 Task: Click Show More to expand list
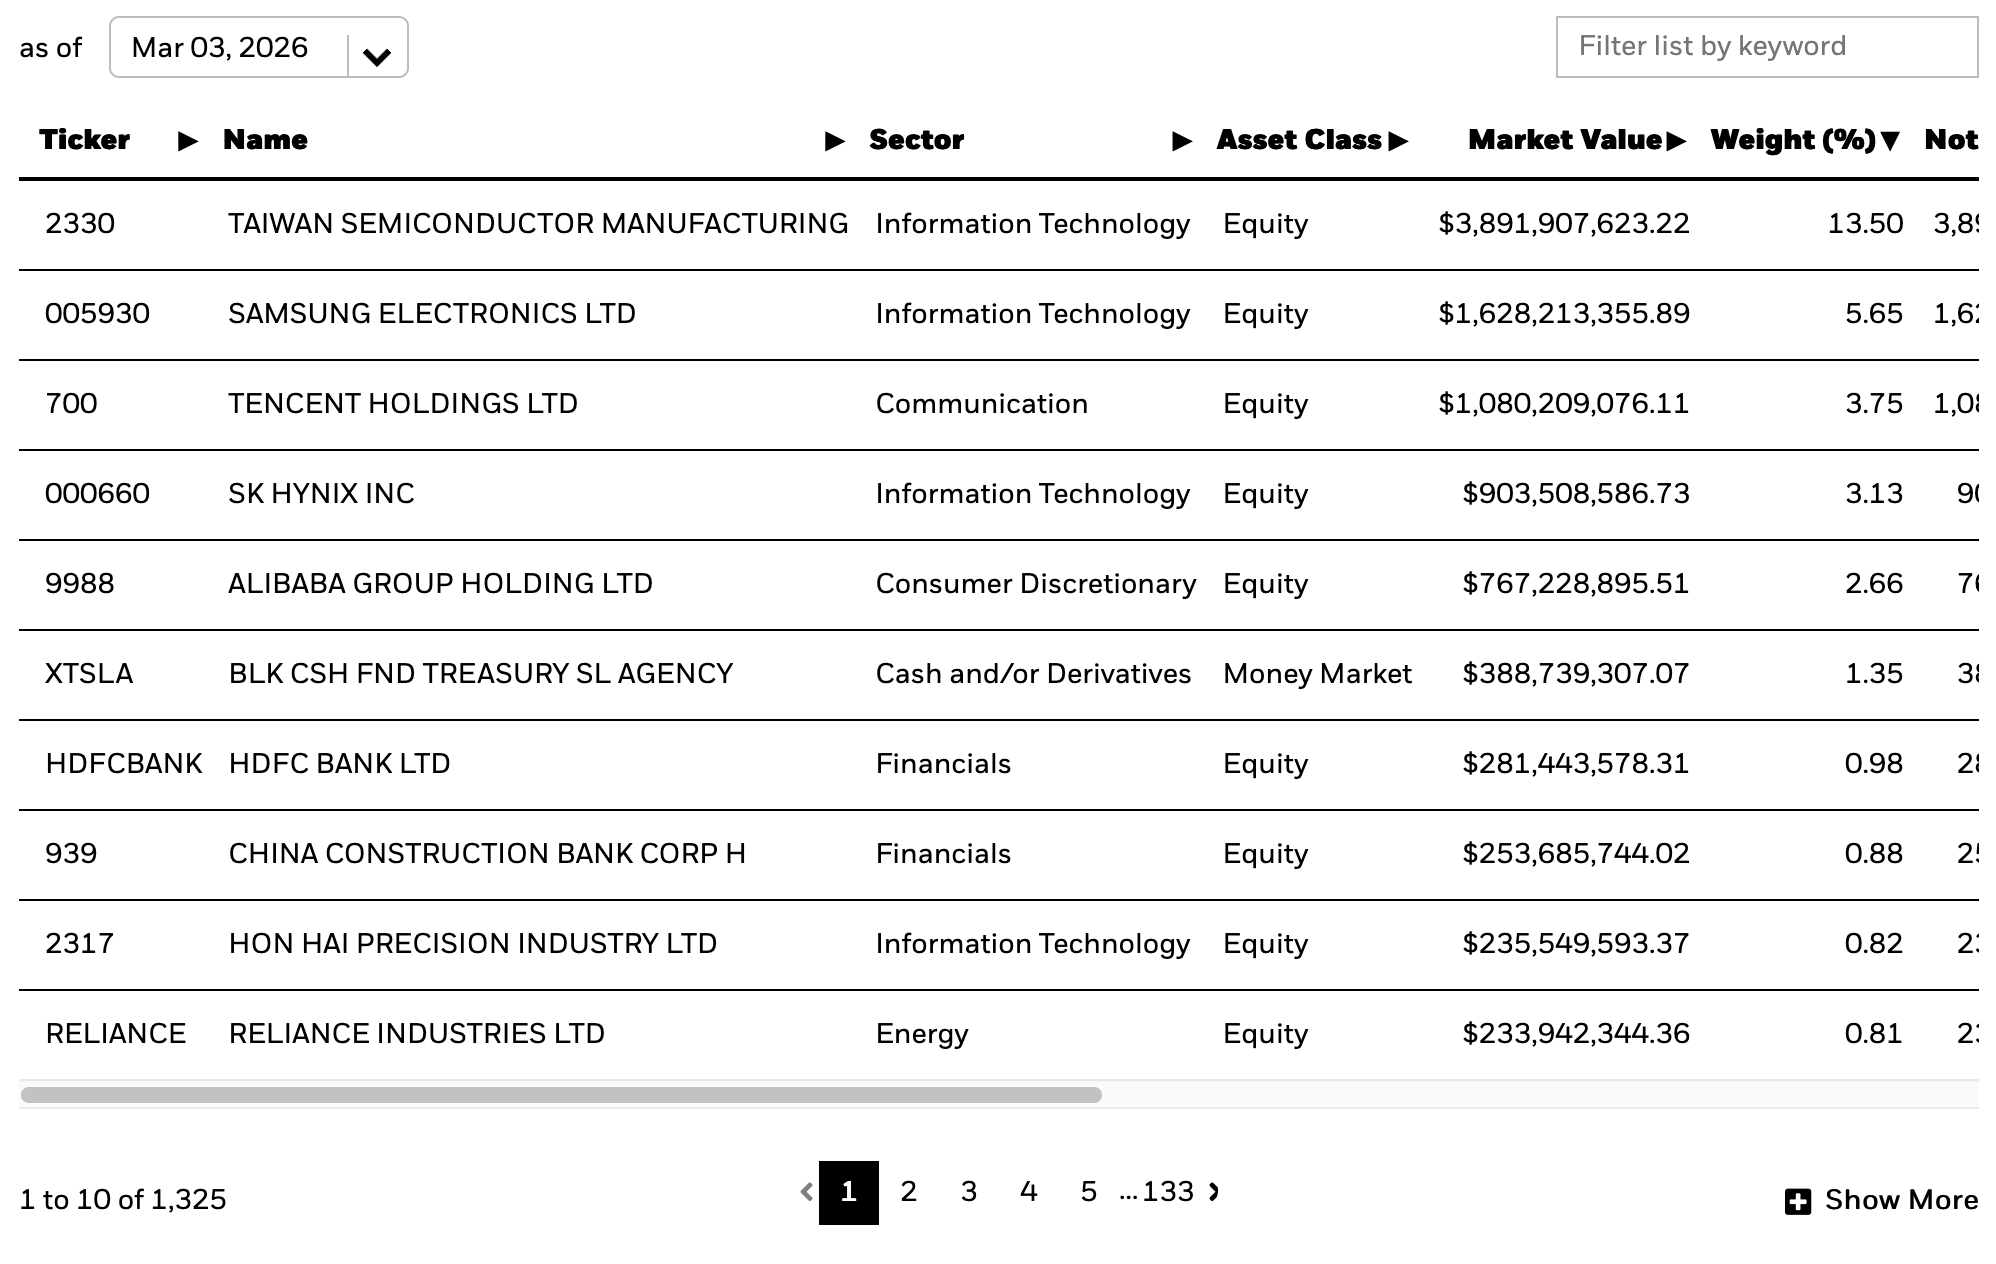(1900, 1200)
